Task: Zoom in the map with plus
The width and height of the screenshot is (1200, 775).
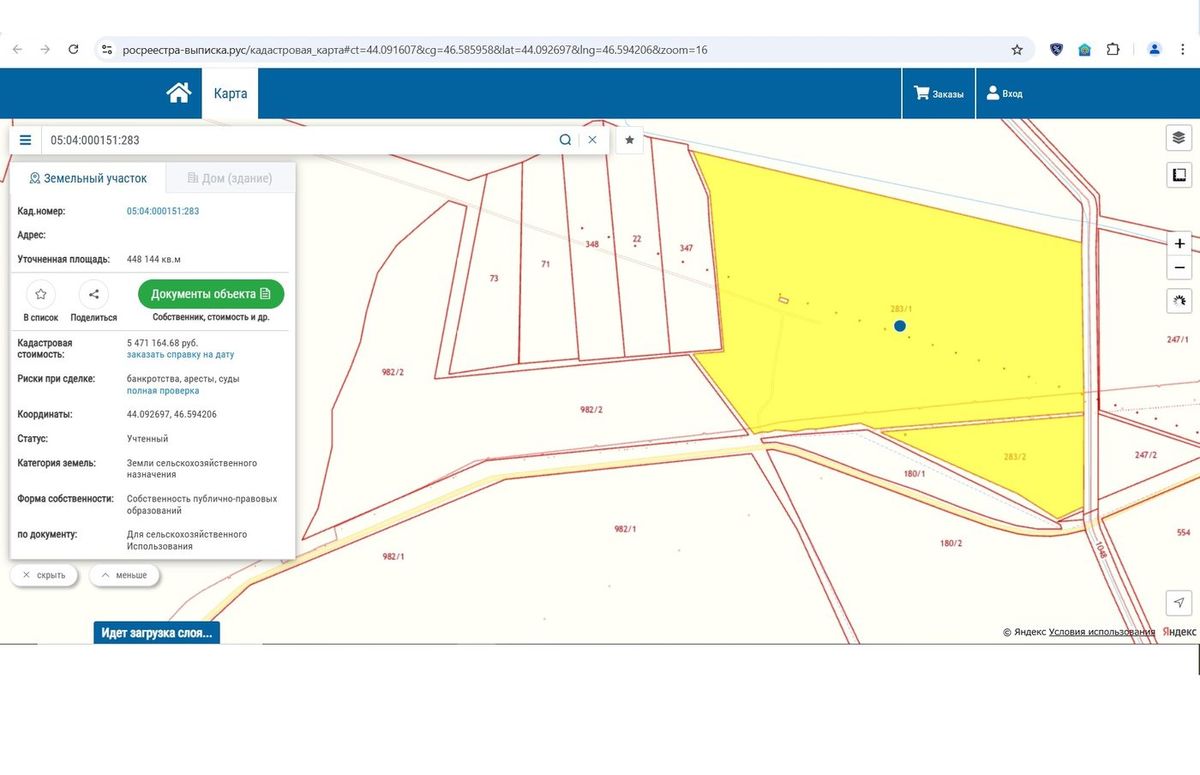Action: coord(1180,243)
